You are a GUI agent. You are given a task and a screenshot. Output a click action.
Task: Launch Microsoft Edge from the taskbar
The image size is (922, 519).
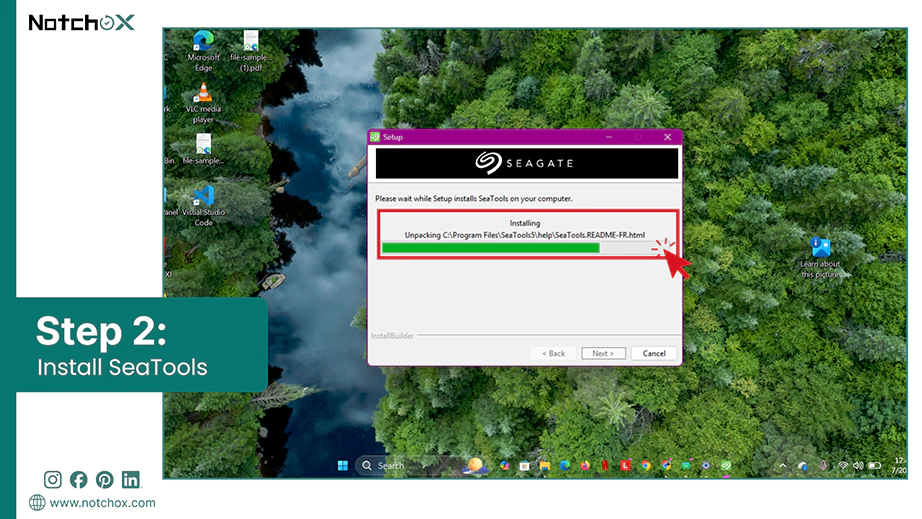(x=564, y=466)
